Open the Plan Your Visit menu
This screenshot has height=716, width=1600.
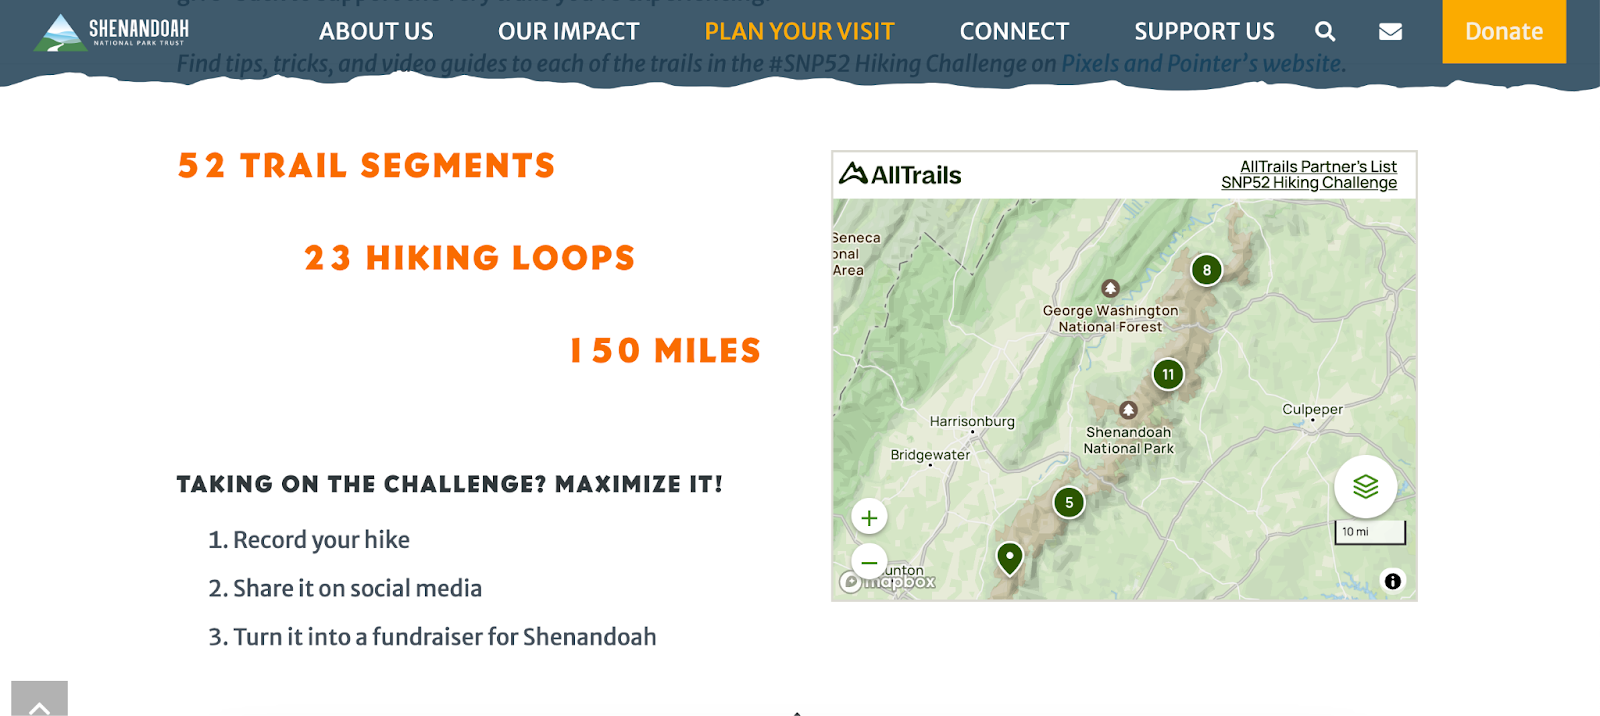coord(799,31)
